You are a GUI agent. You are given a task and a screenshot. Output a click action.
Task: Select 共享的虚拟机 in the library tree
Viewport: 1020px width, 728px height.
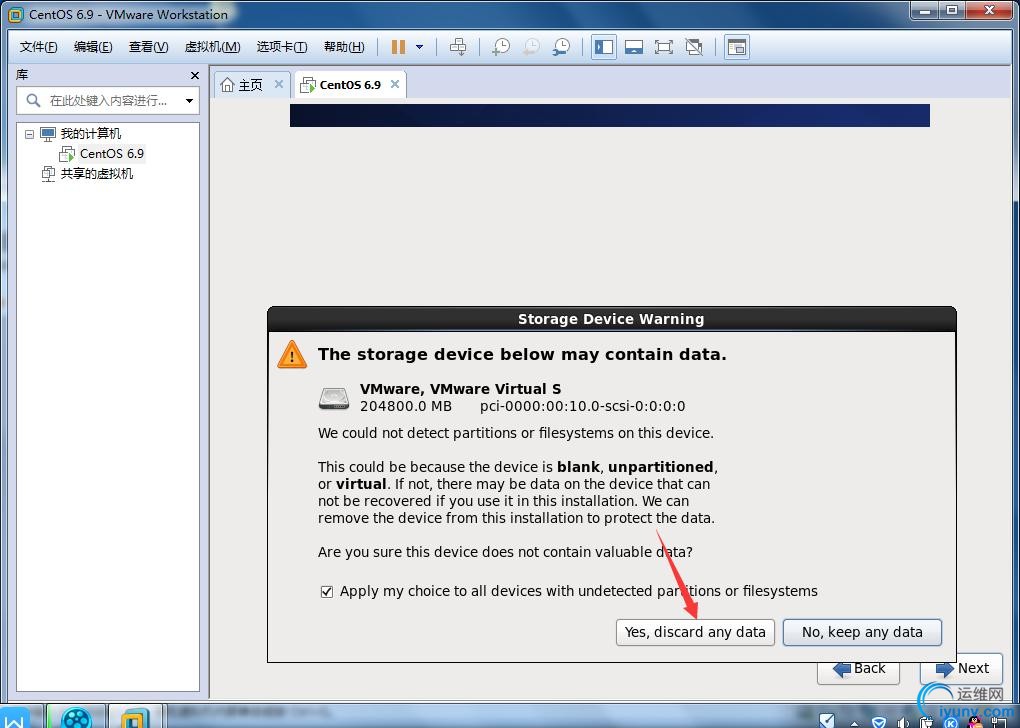97,174
